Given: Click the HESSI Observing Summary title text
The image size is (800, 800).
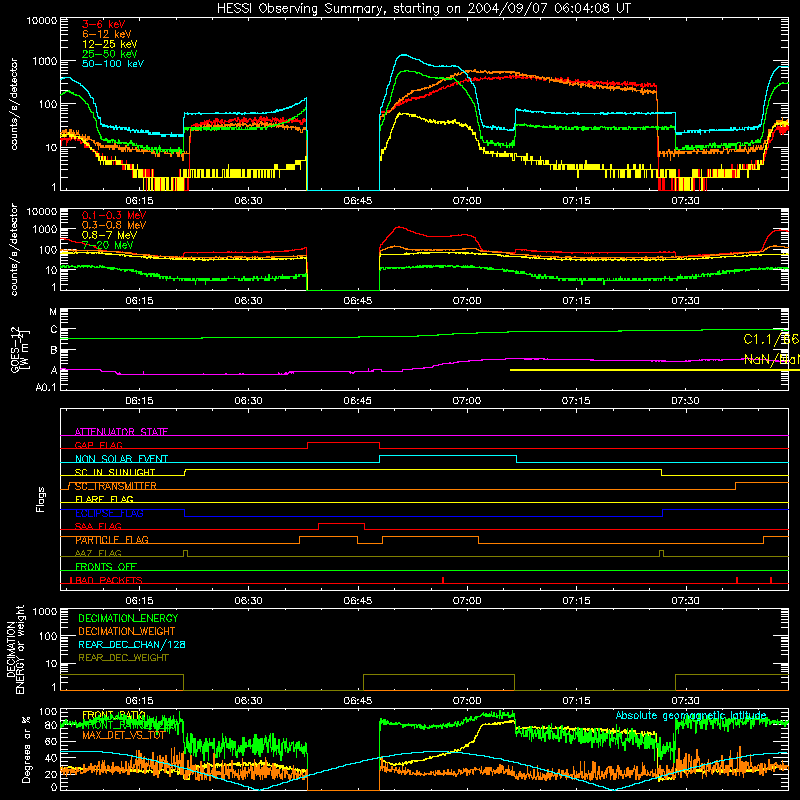Looking at the screenshot, I should (x=423, y=9).
